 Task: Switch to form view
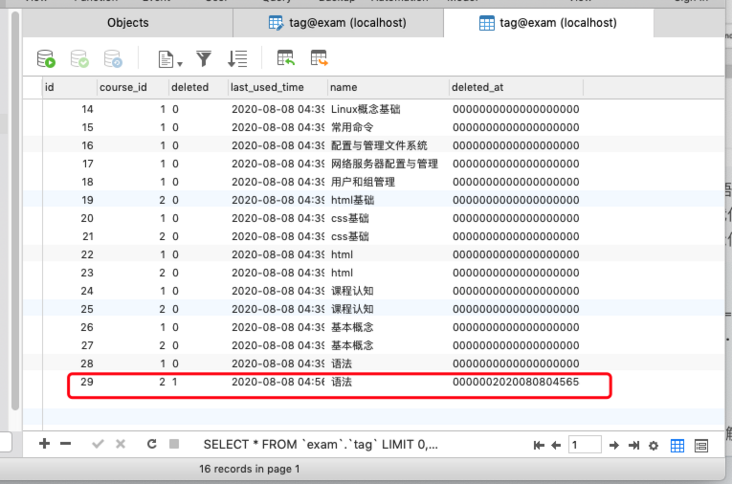[701, 446]
